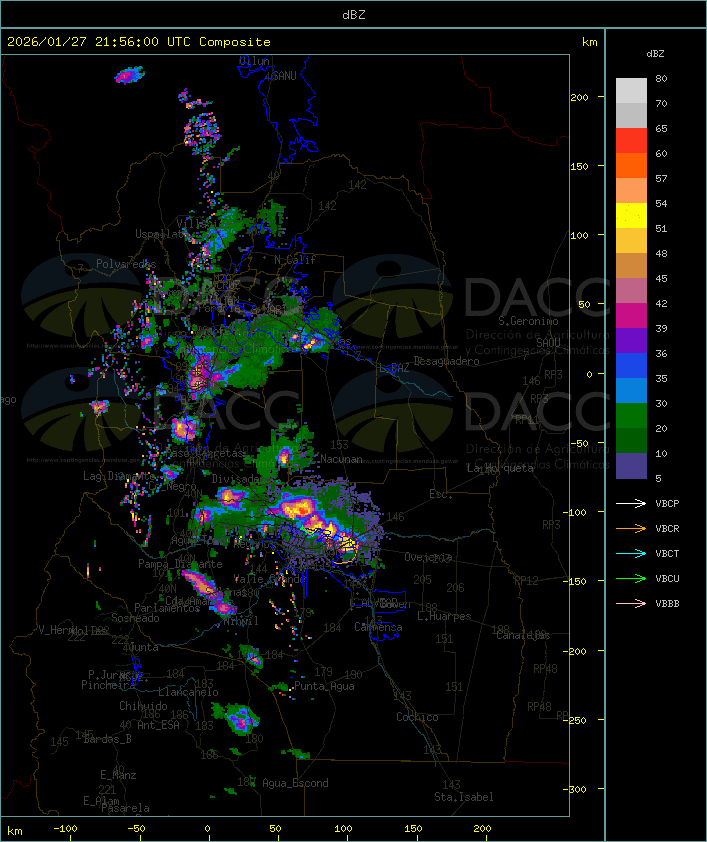Click the white VBCP arrow icon
The image size is (707, 842).
pos(631,503)
